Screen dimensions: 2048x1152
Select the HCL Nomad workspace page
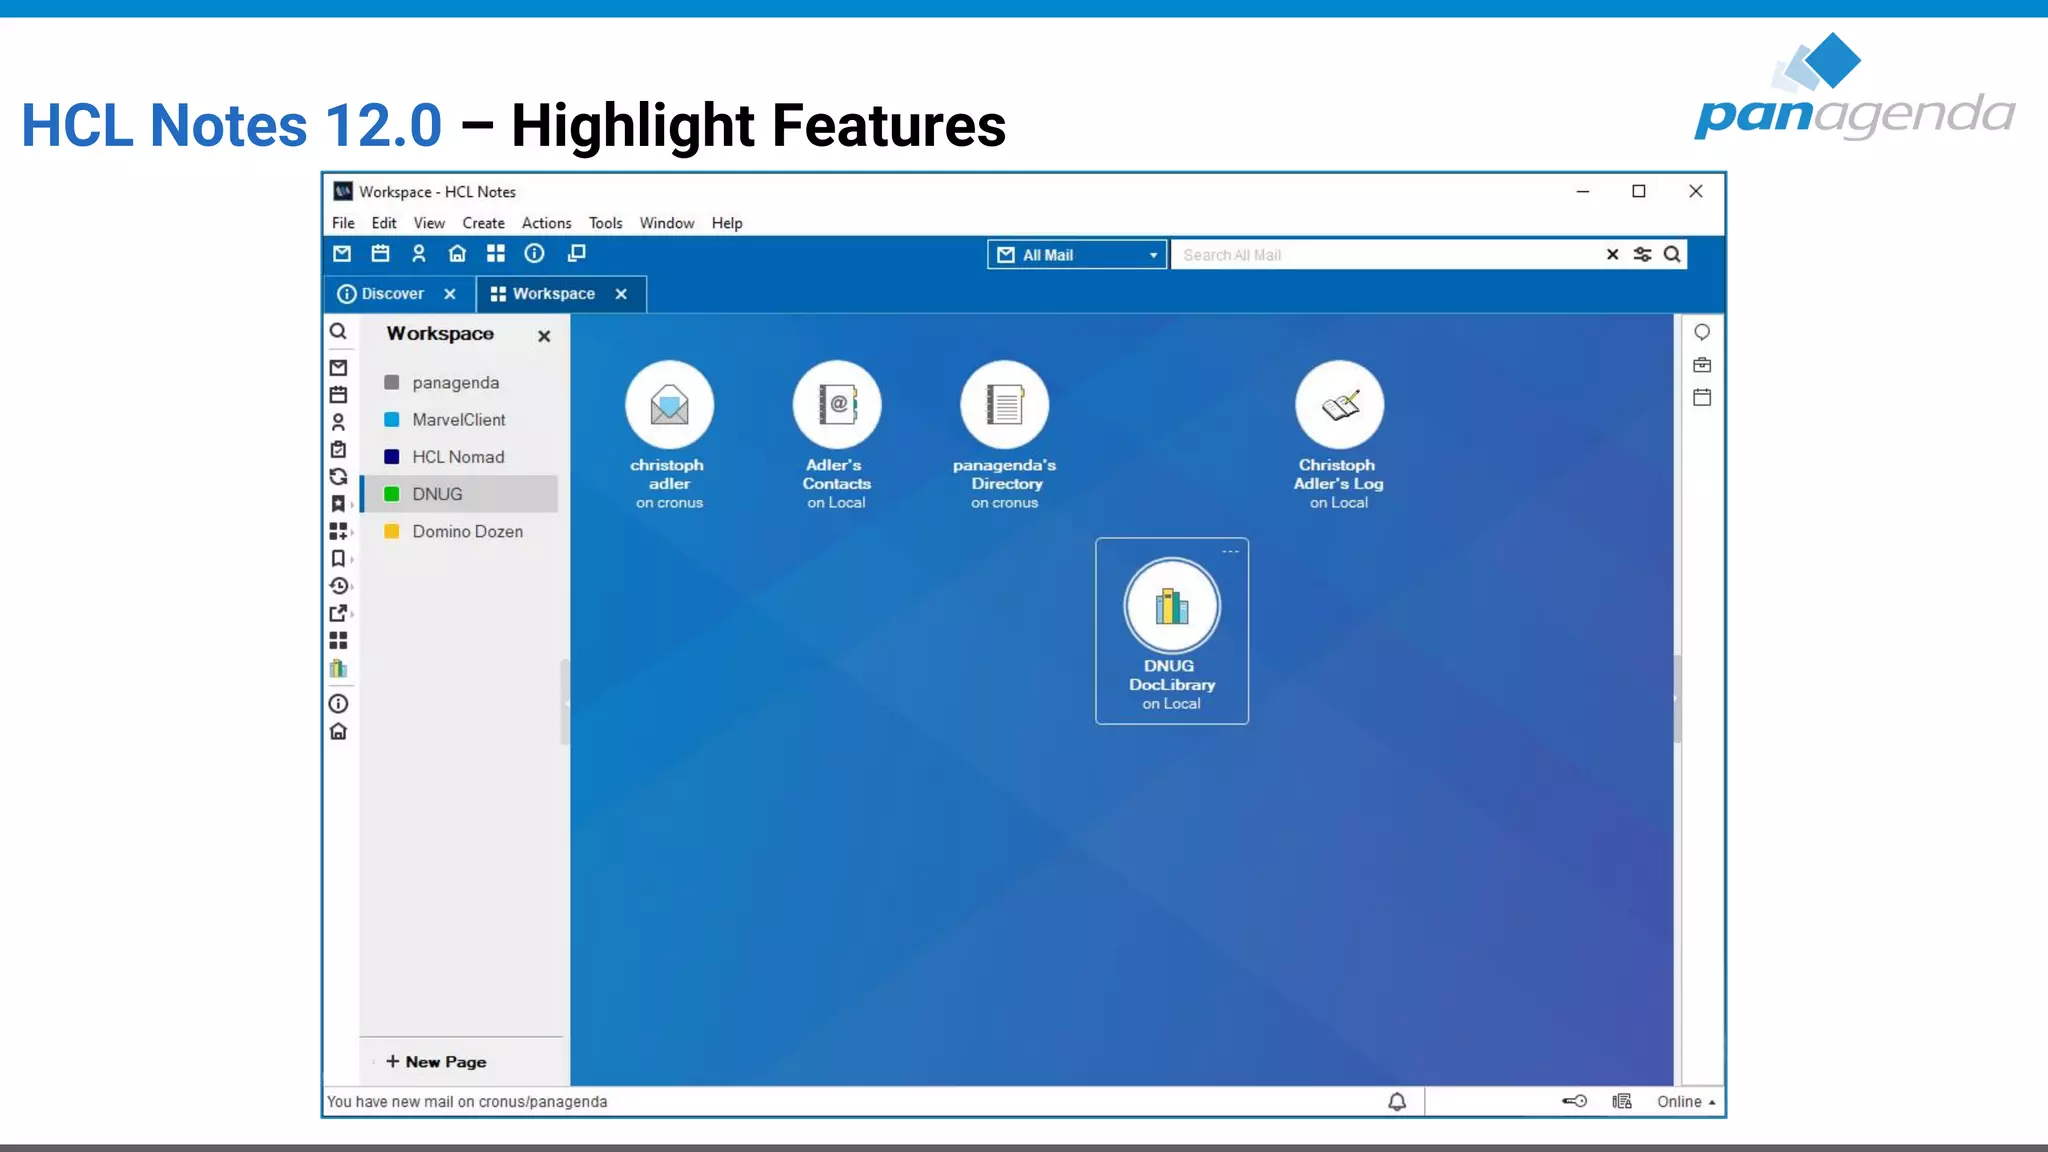click(459, 457)
